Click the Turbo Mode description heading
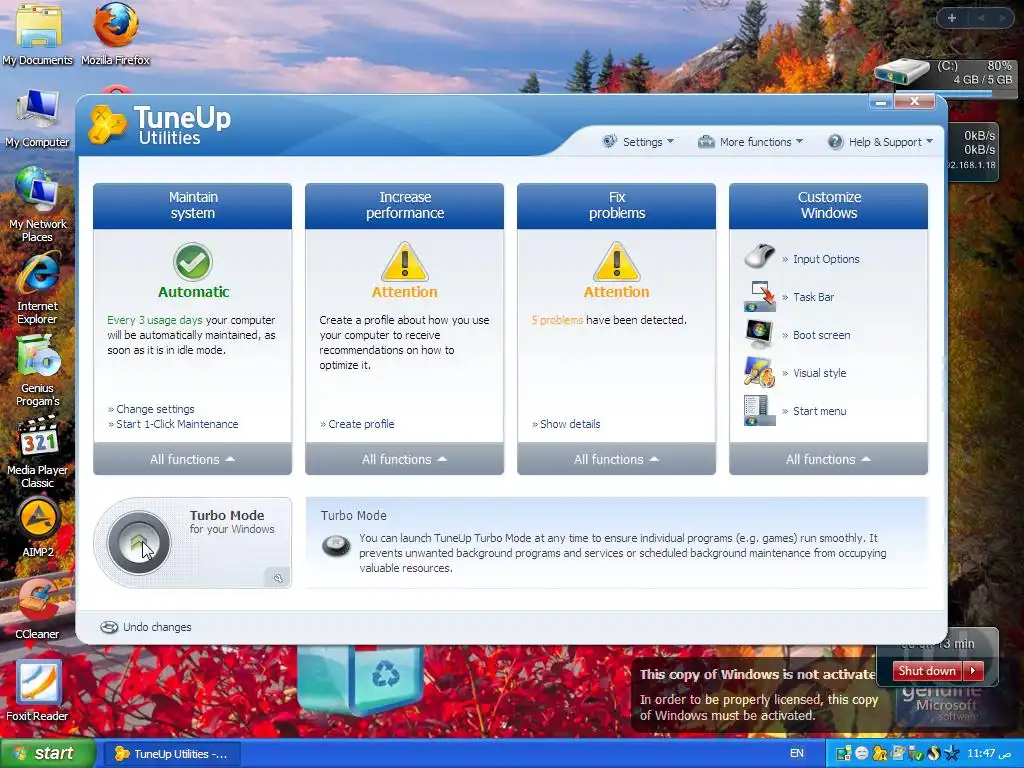This screenshot has width=1024, height=768. [x=353, y=515]
